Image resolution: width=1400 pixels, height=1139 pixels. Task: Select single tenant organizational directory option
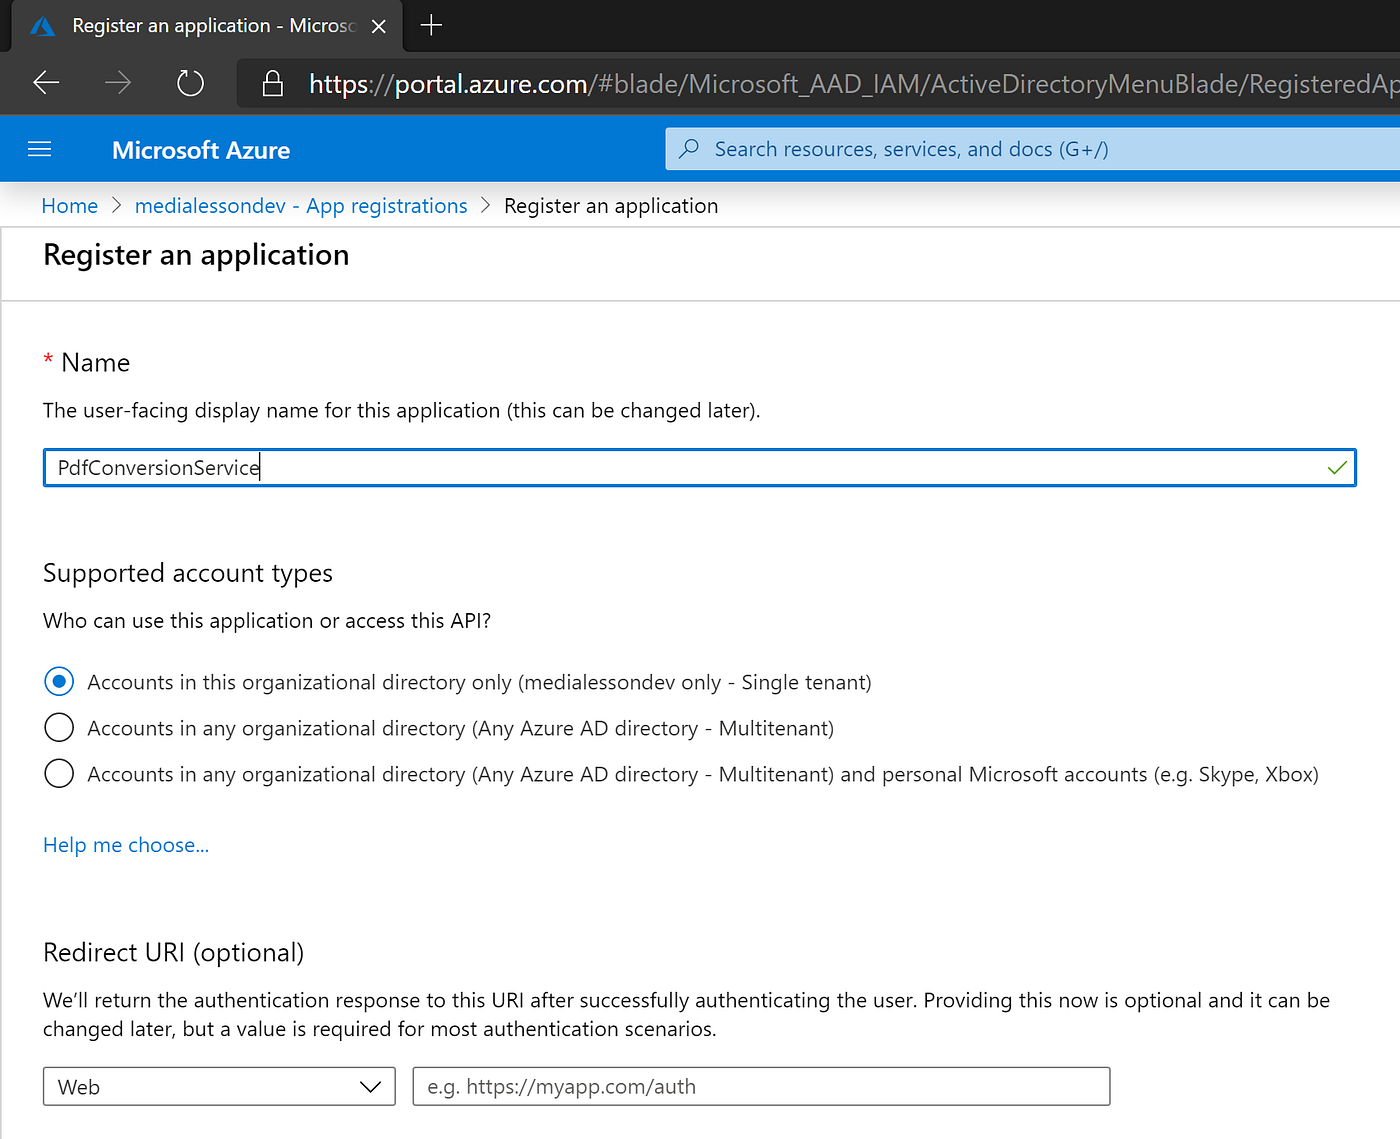59,681
